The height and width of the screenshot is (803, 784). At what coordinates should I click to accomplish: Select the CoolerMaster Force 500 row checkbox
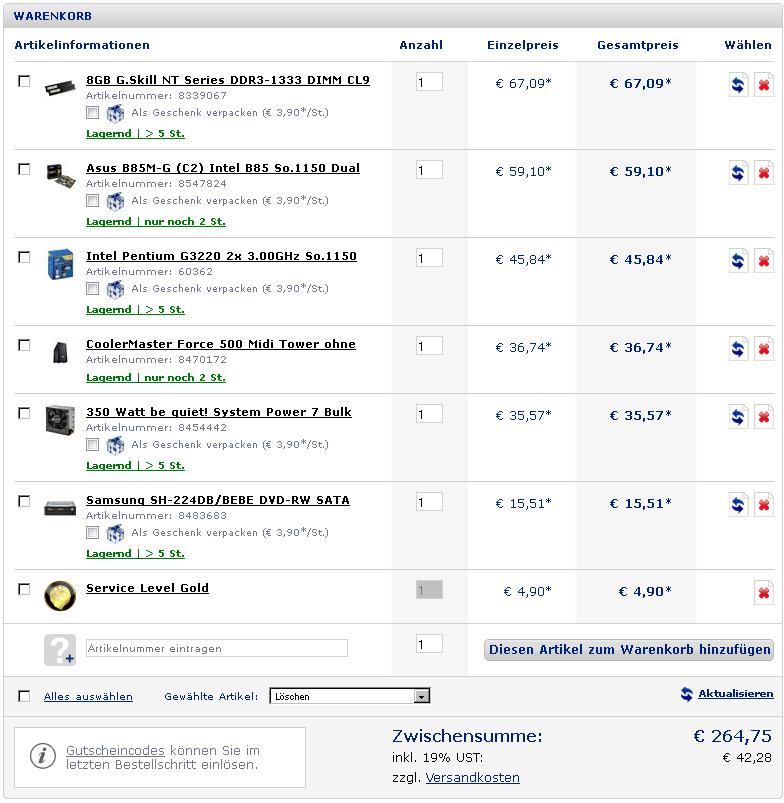[24, 345]
